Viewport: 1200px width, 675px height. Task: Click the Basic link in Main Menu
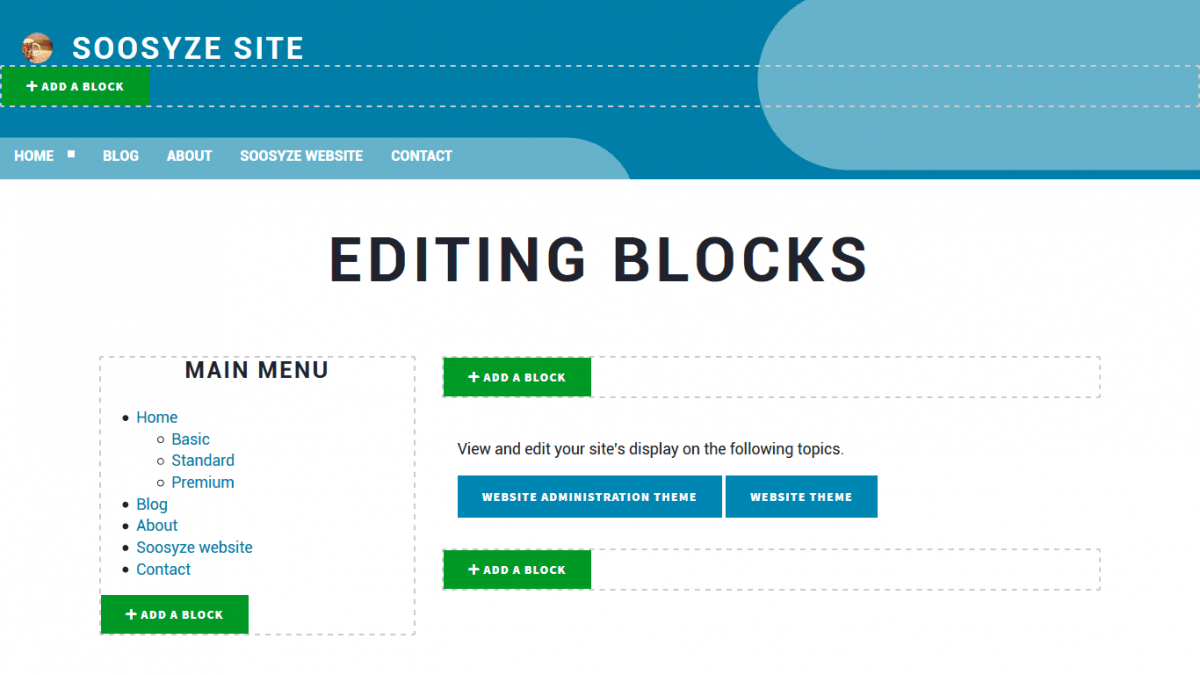pos(190,439)
